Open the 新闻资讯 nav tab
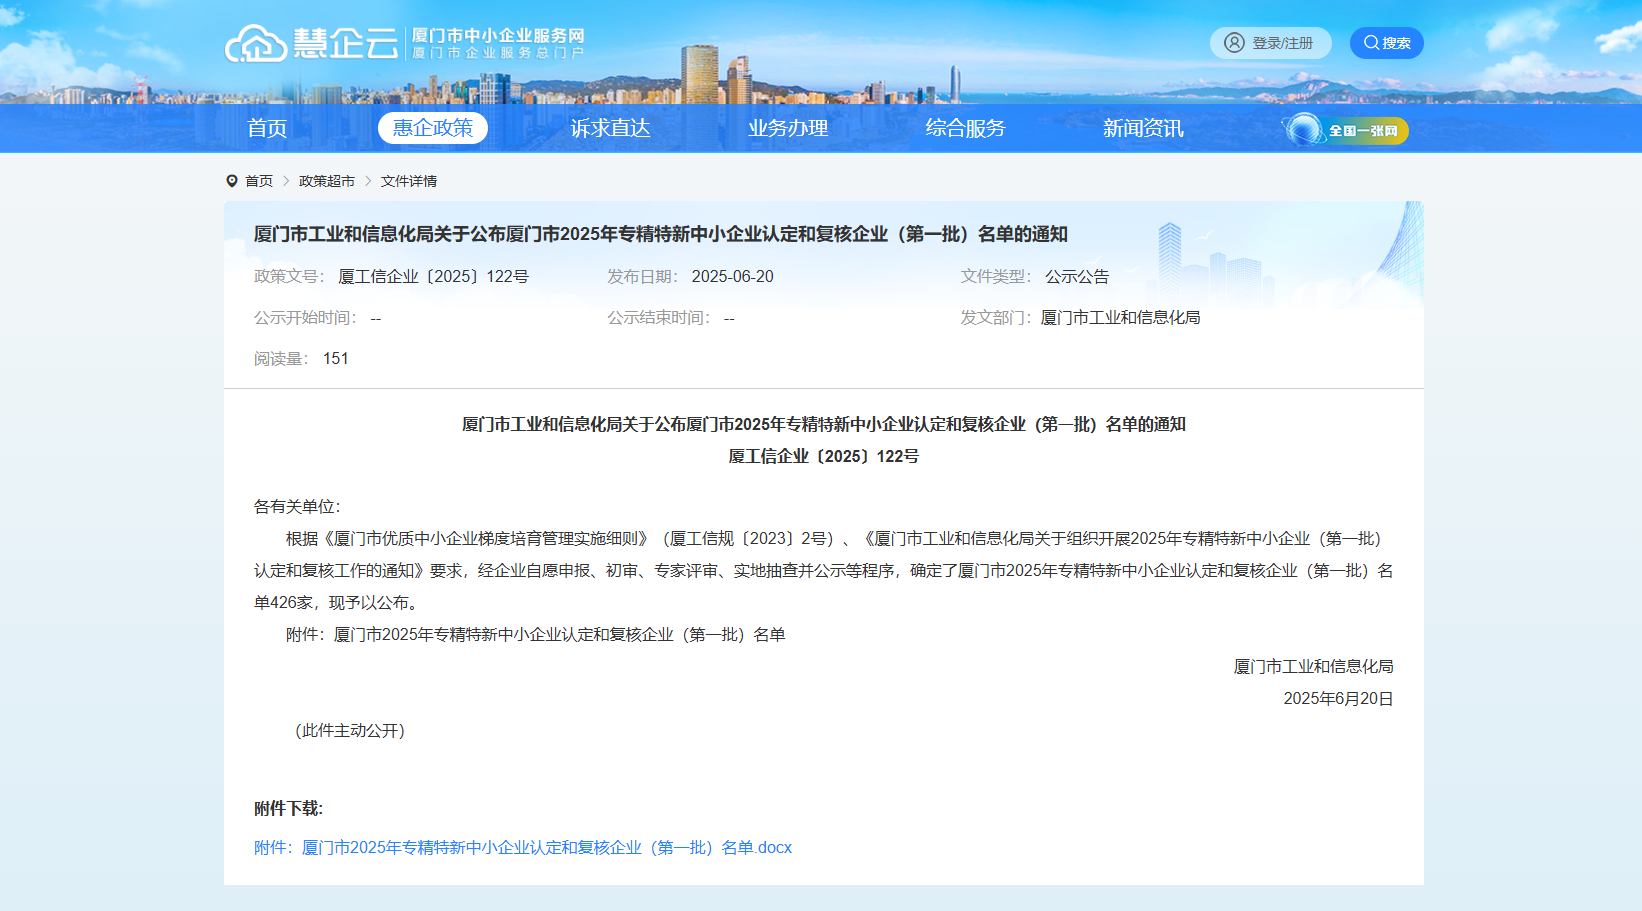The image size is (1642, 911). point(1143,128)
